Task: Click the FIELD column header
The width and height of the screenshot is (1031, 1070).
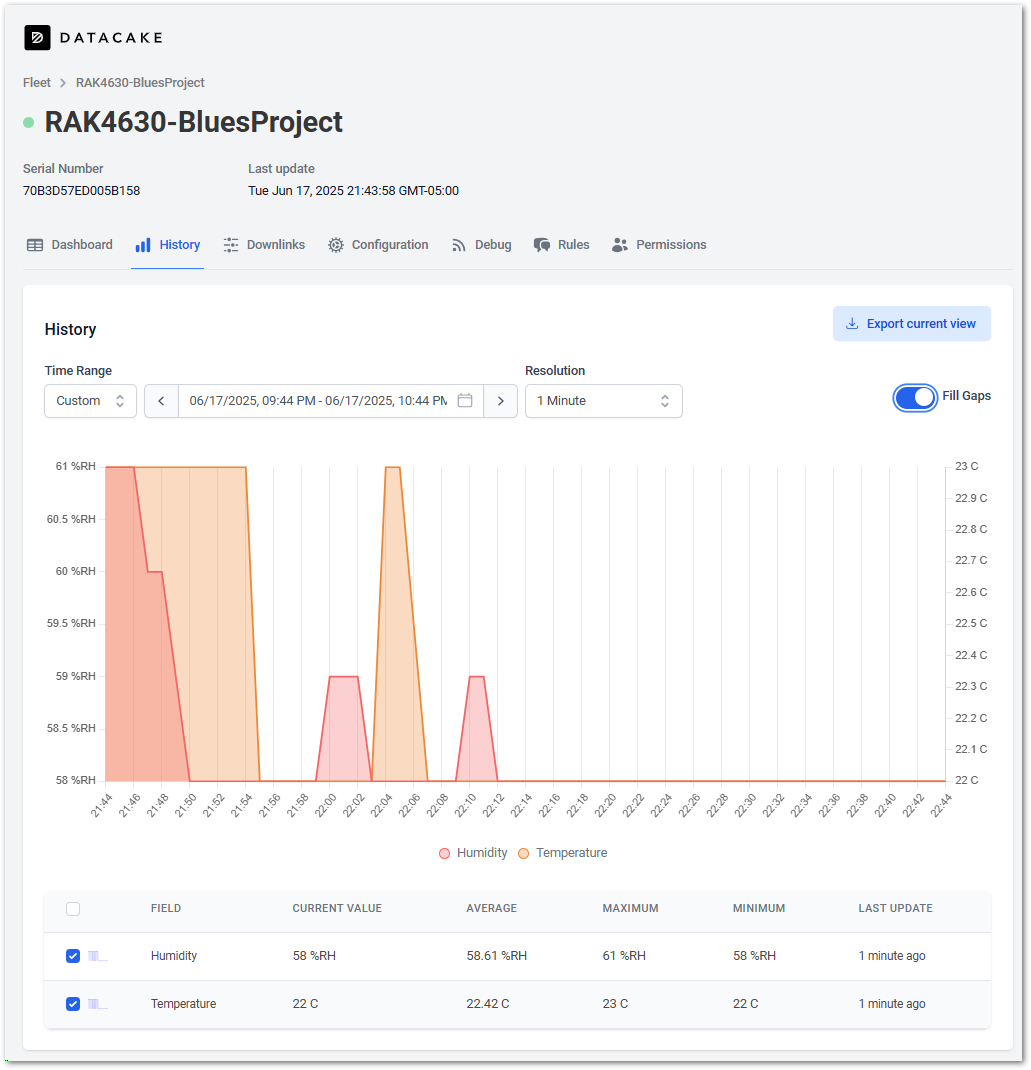Action: 166,908
